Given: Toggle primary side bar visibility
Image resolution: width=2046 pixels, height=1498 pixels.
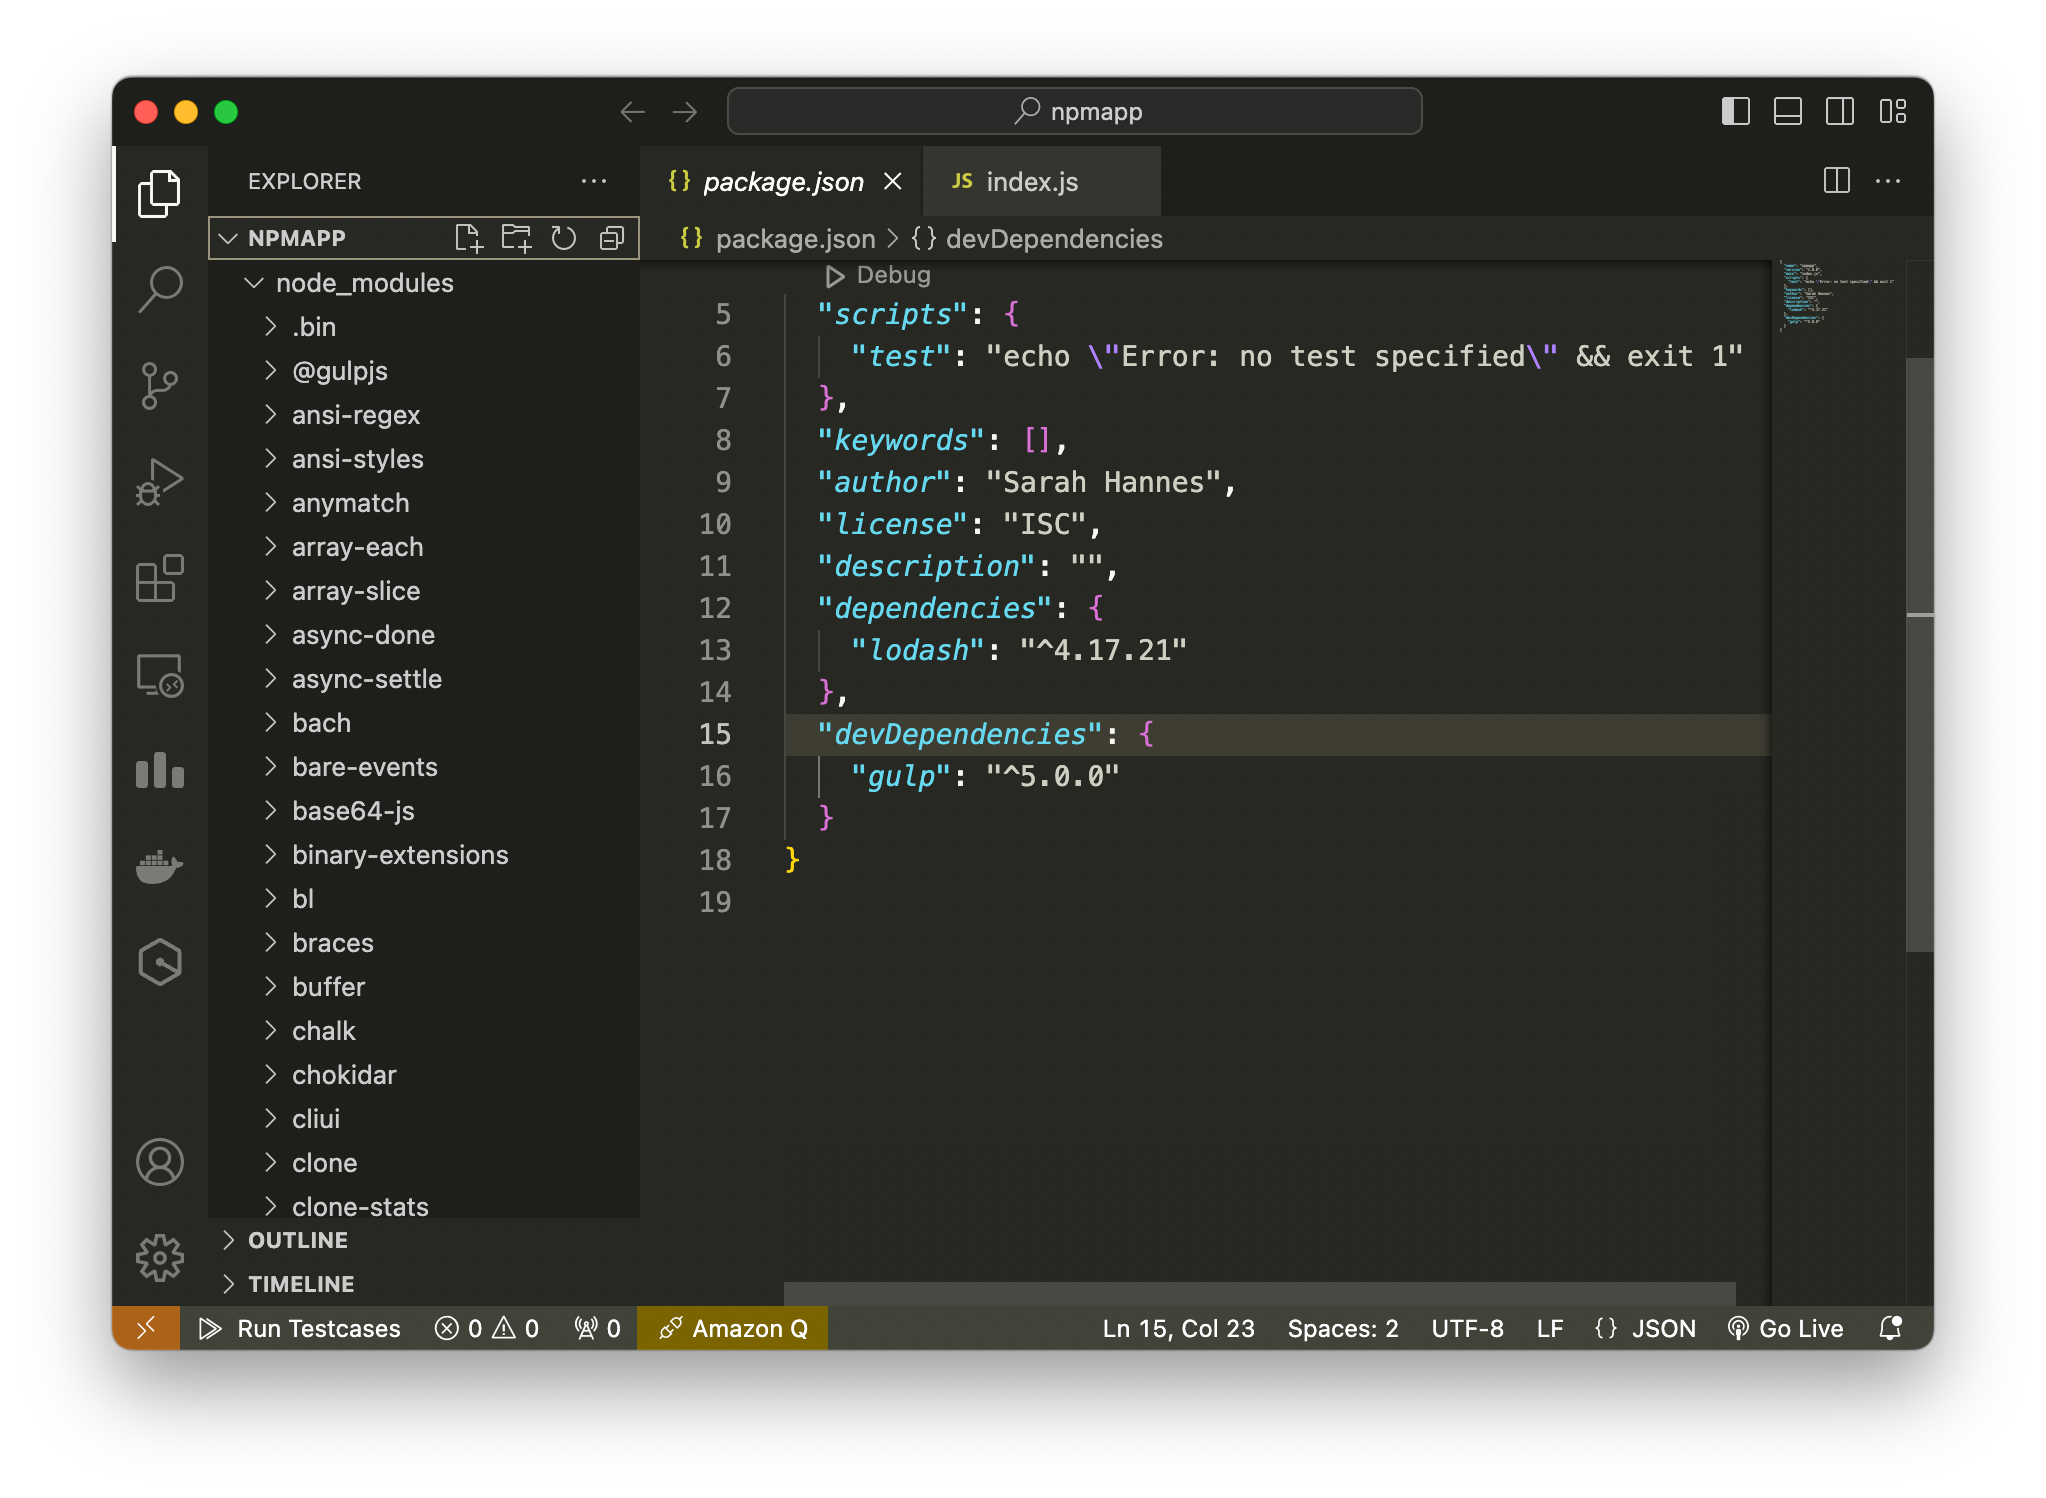Looking at the screenshot, I should (x=1736, y=111).
